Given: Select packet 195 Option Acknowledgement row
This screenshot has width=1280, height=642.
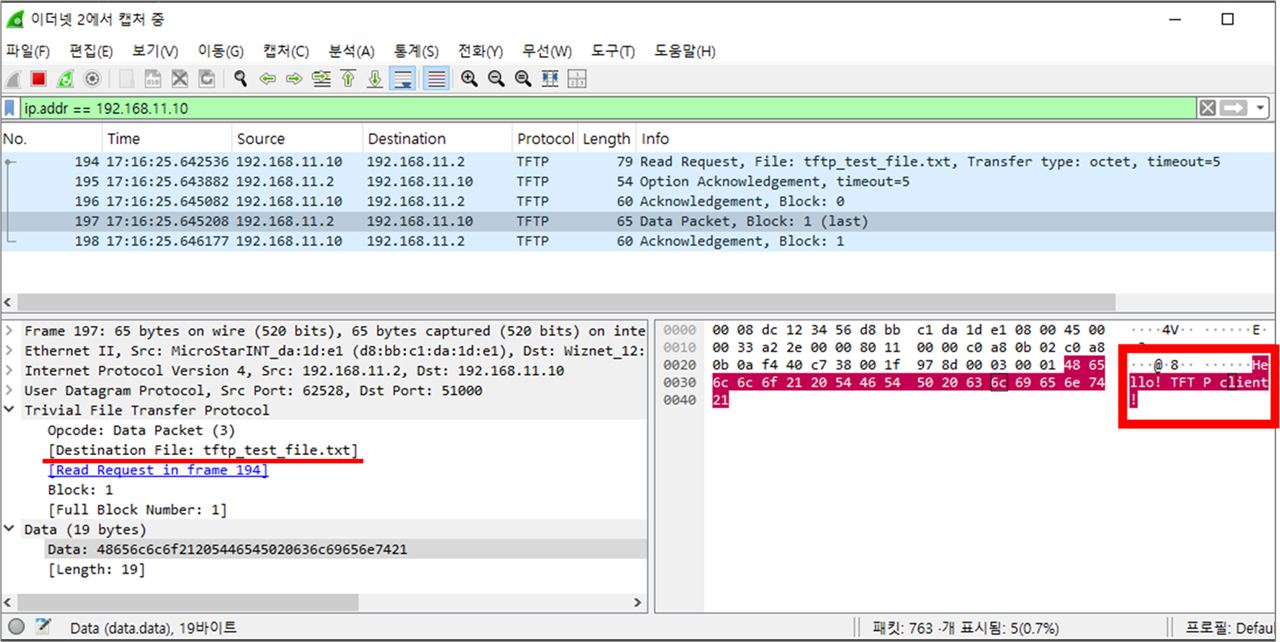Looking at the screenshot, I should 639,181.
